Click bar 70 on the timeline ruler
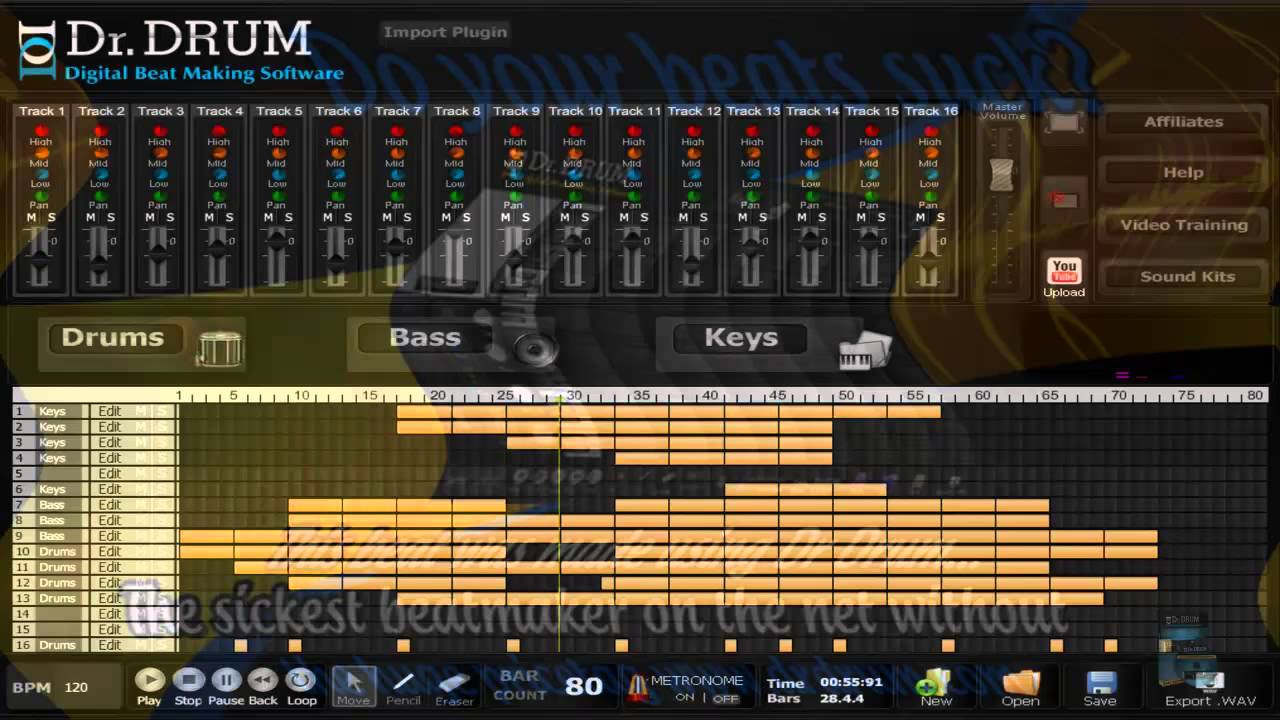Screen dimensions: 1280x720 (x=1118, y=396)
